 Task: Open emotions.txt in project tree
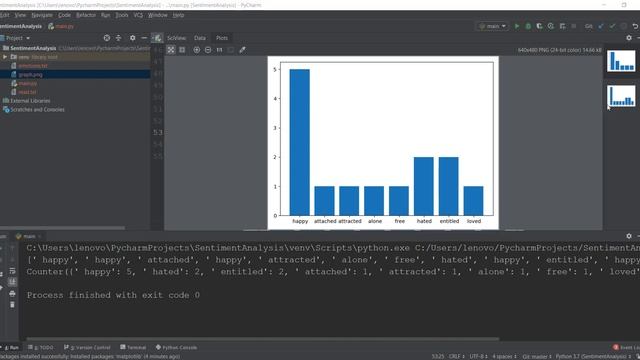pos(33,66)
